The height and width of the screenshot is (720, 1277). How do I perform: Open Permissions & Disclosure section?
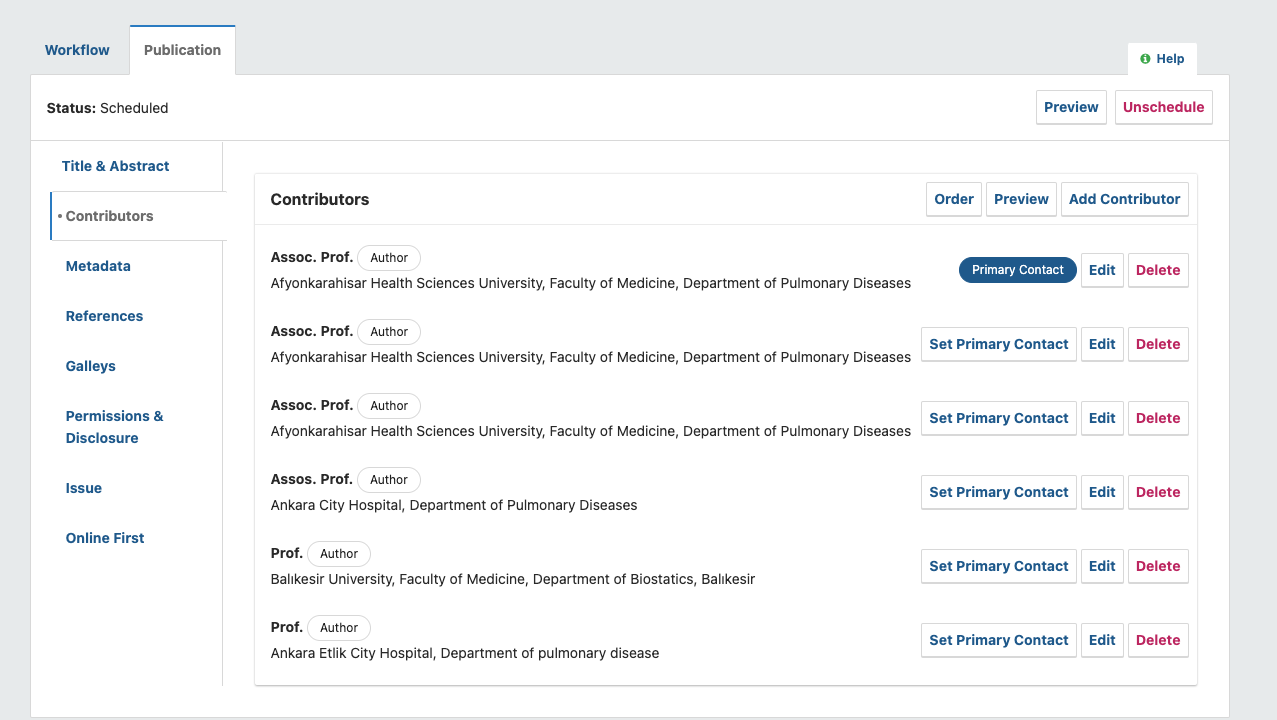pos(114,427)
